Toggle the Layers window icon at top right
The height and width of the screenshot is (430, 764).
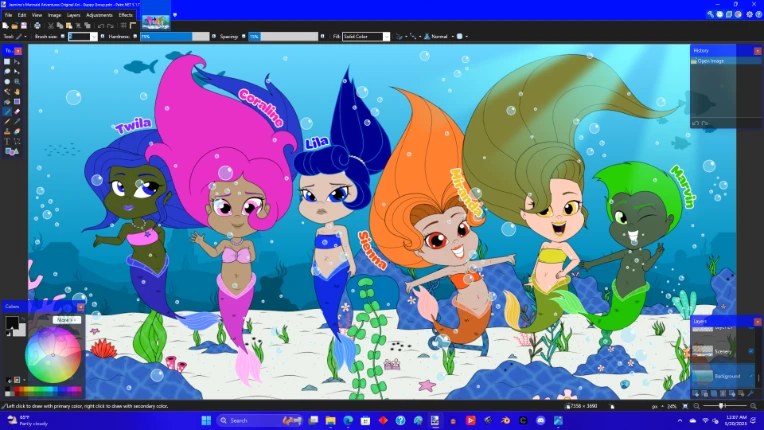pyautogui.click(x=729, y=15)
